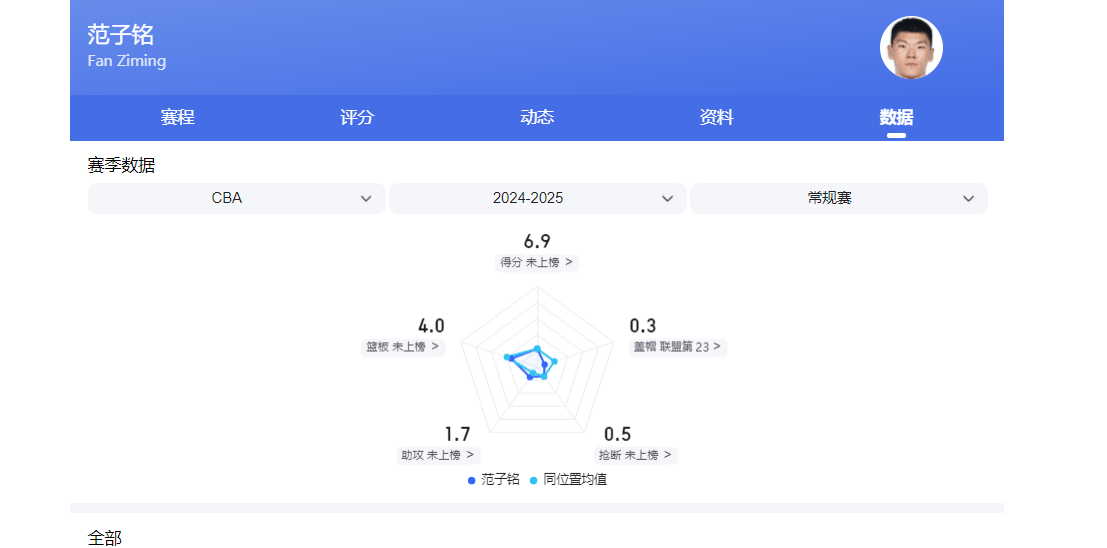Go to the 动态 news tab
1107x548 pixels.
pos(537,117)
